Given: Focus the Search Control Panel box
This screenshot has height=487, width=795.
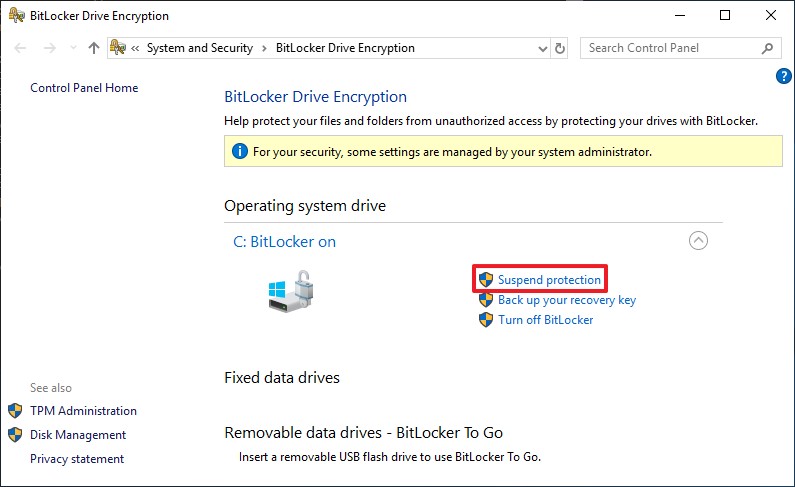Looking at the screenshot, I should [x=668, y=48].
